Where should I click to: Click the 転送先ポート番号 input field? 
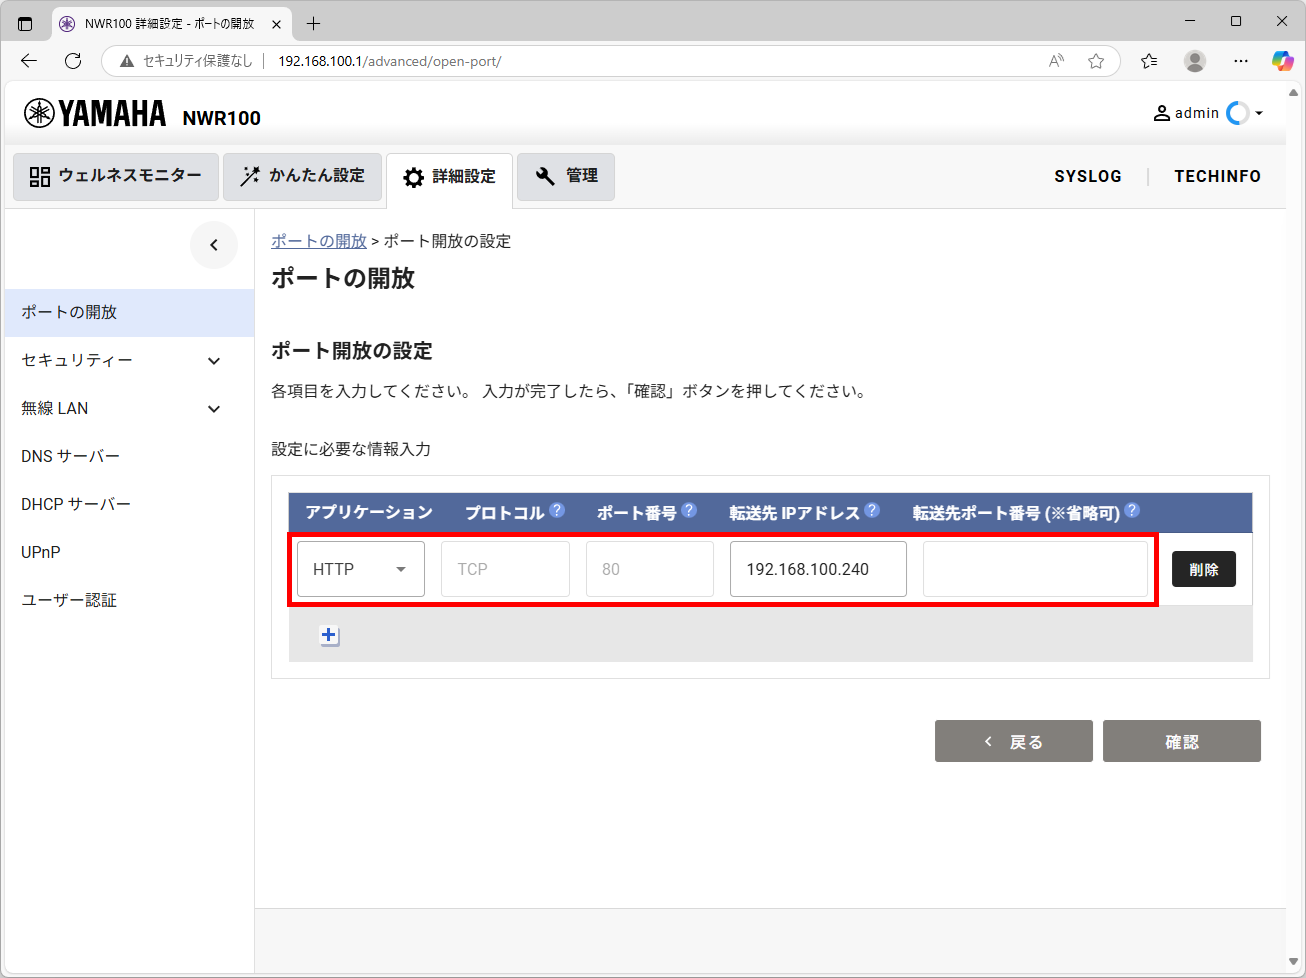click(x=1035, y=569)
